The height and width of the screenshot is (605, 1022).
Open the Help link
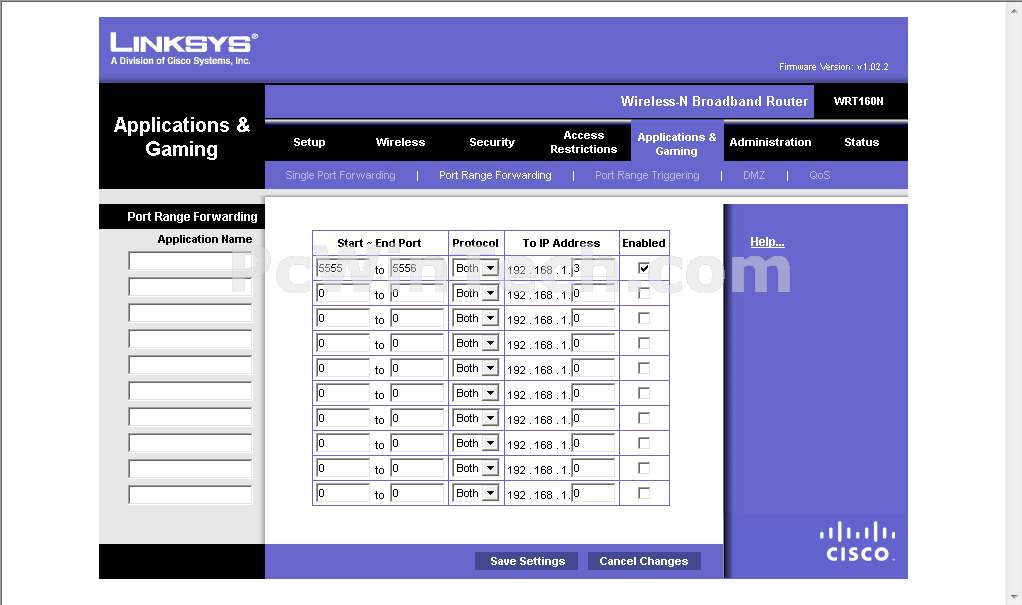767,242
